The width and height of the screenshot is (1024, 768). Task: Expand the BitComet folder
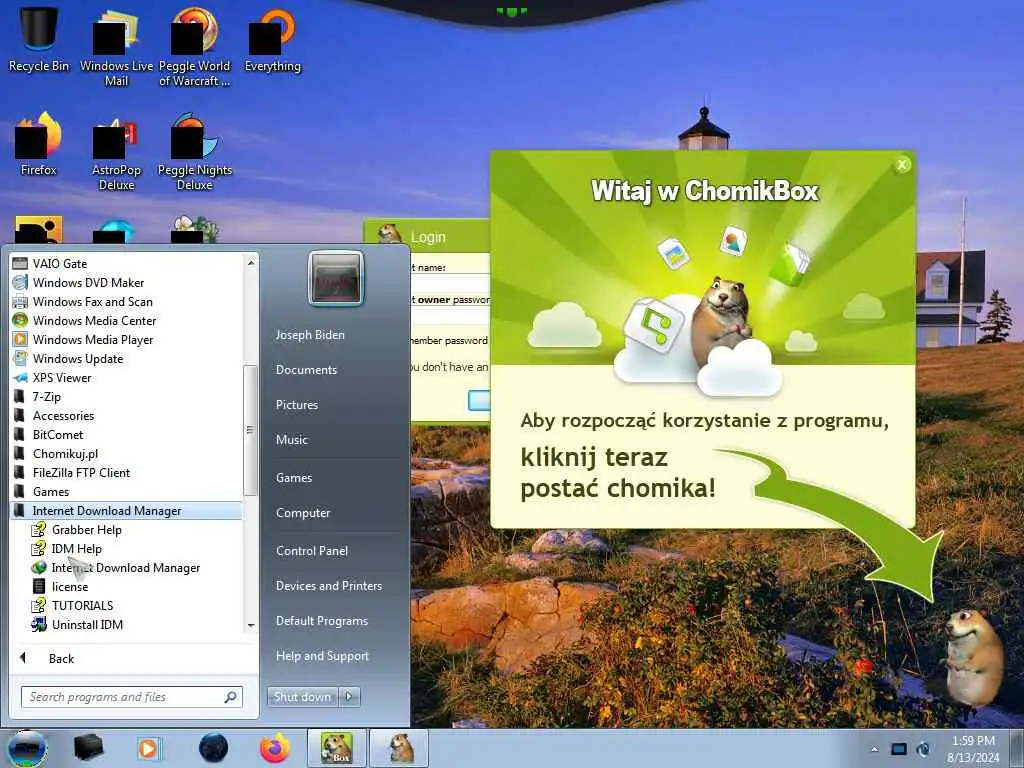[127, 435]
